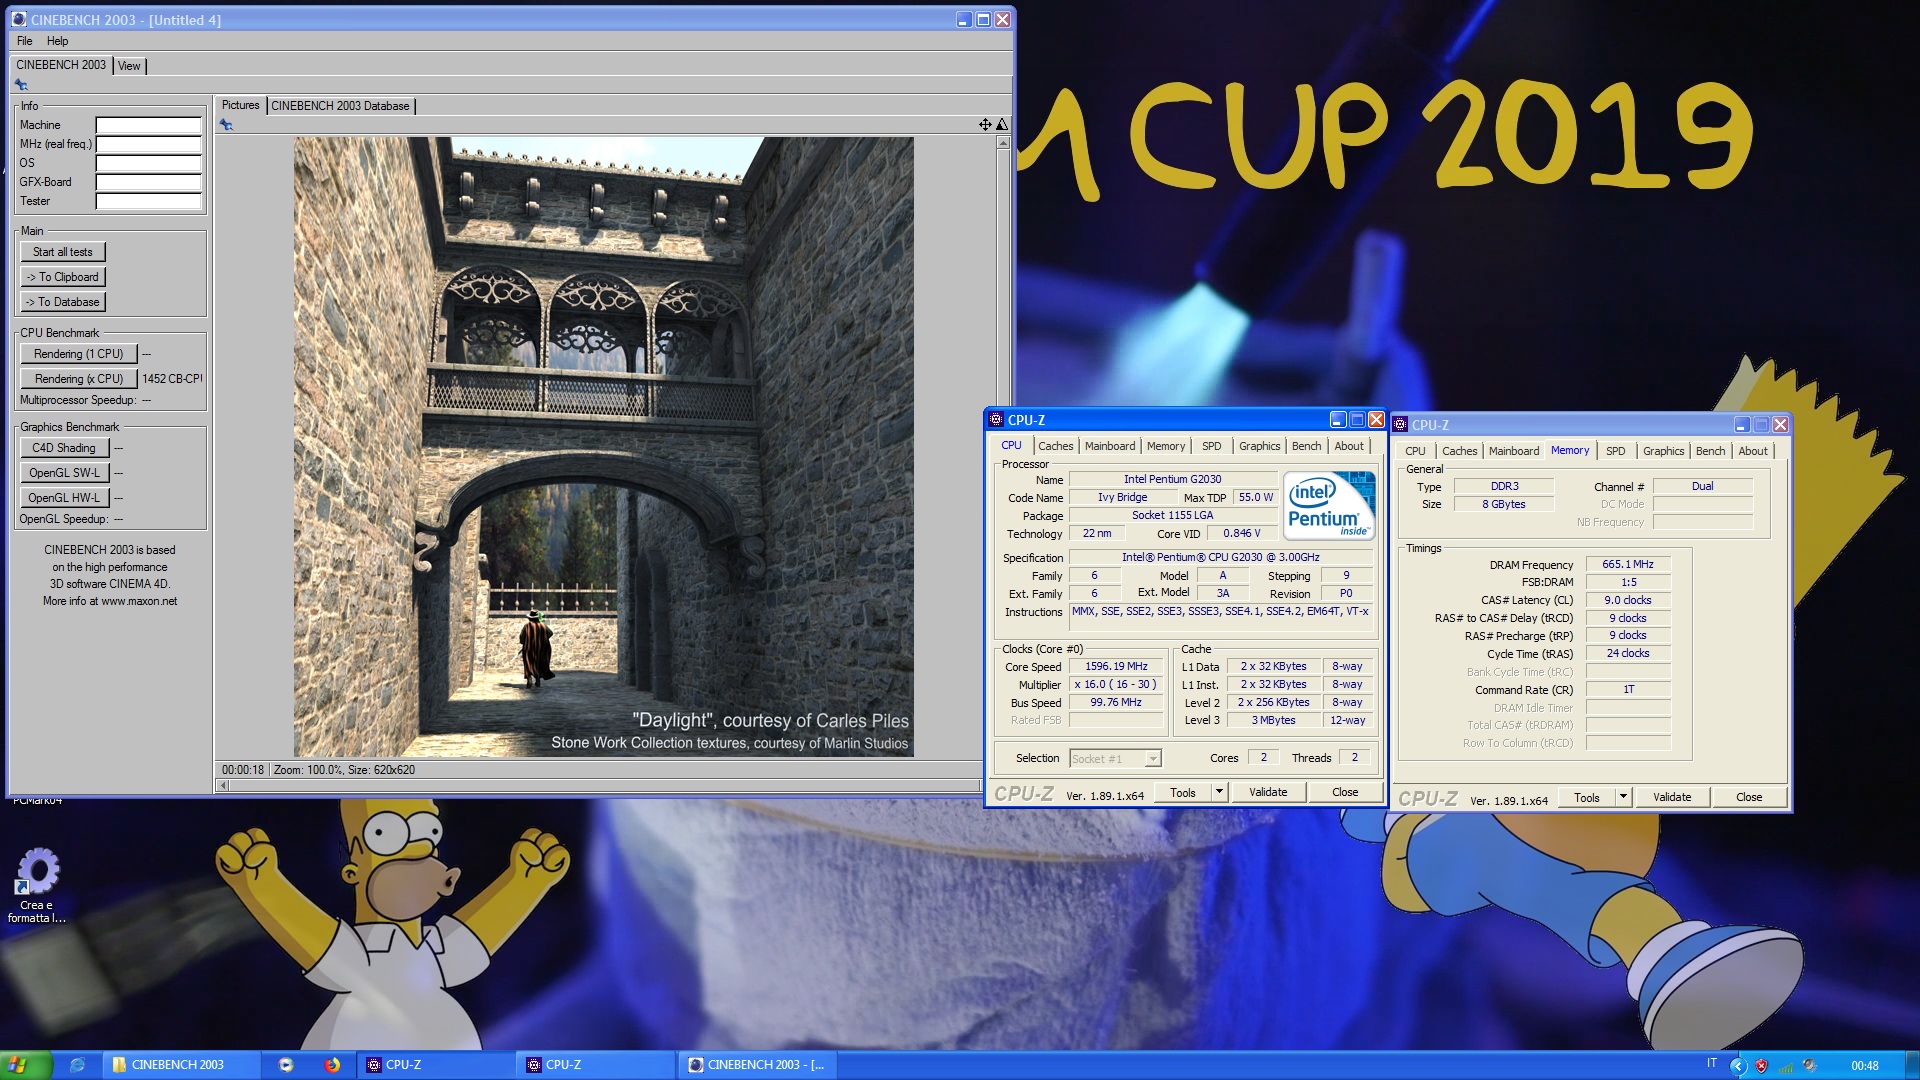Viewport: 1920px width, 1080px height.
Task: Click the Internet Explorer quick launch icon
Action: tap(77, 1065)
